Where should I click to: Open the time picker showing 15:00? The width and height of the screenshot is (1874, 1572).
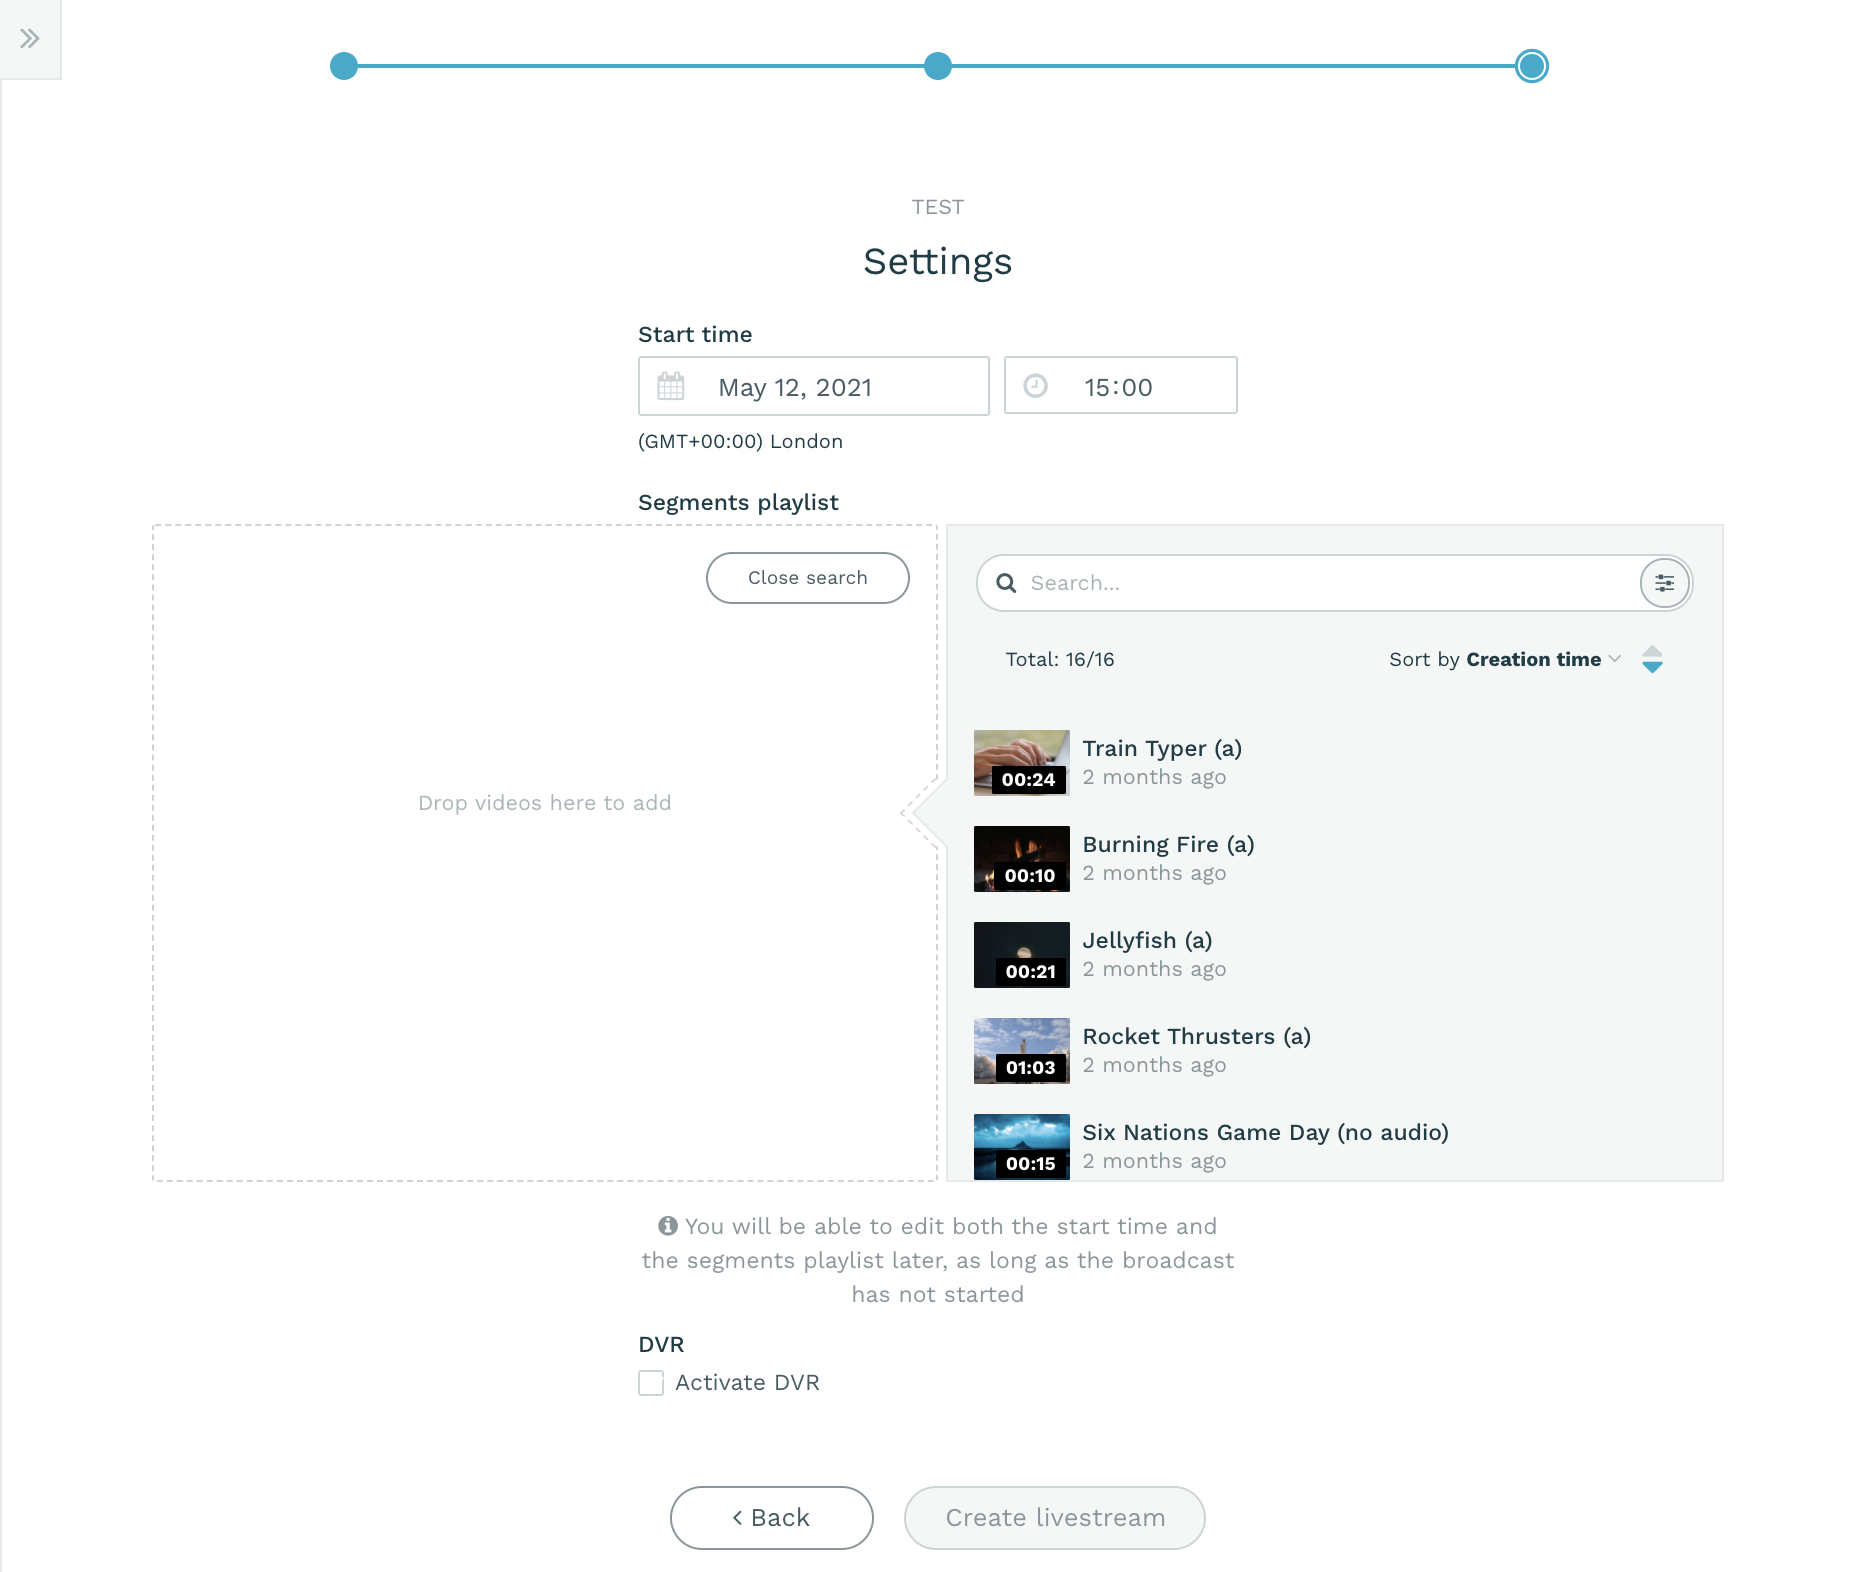pos(1118,386)
